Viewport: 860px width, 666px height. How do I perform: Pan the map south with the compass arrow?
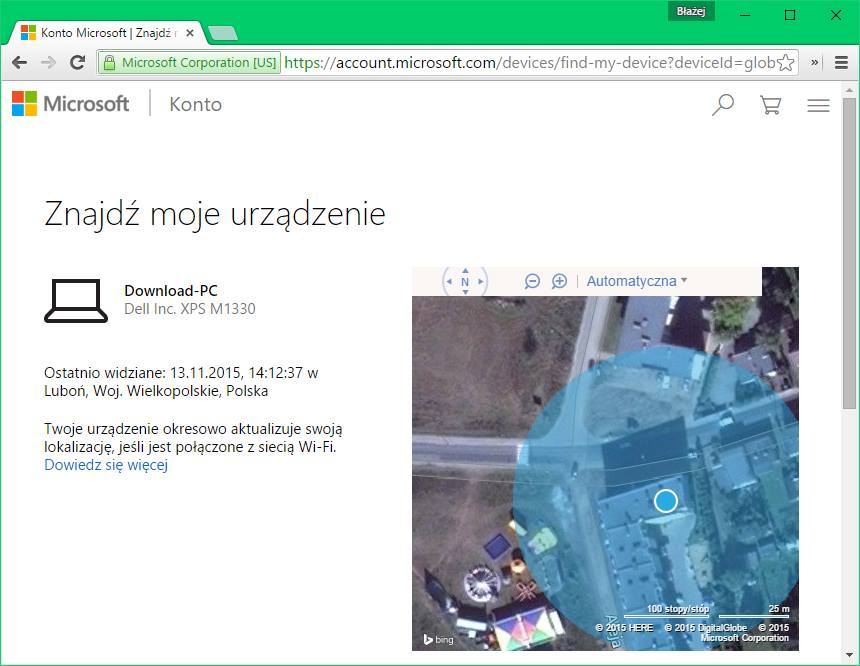pyautogui.click(x=465, y=292)
